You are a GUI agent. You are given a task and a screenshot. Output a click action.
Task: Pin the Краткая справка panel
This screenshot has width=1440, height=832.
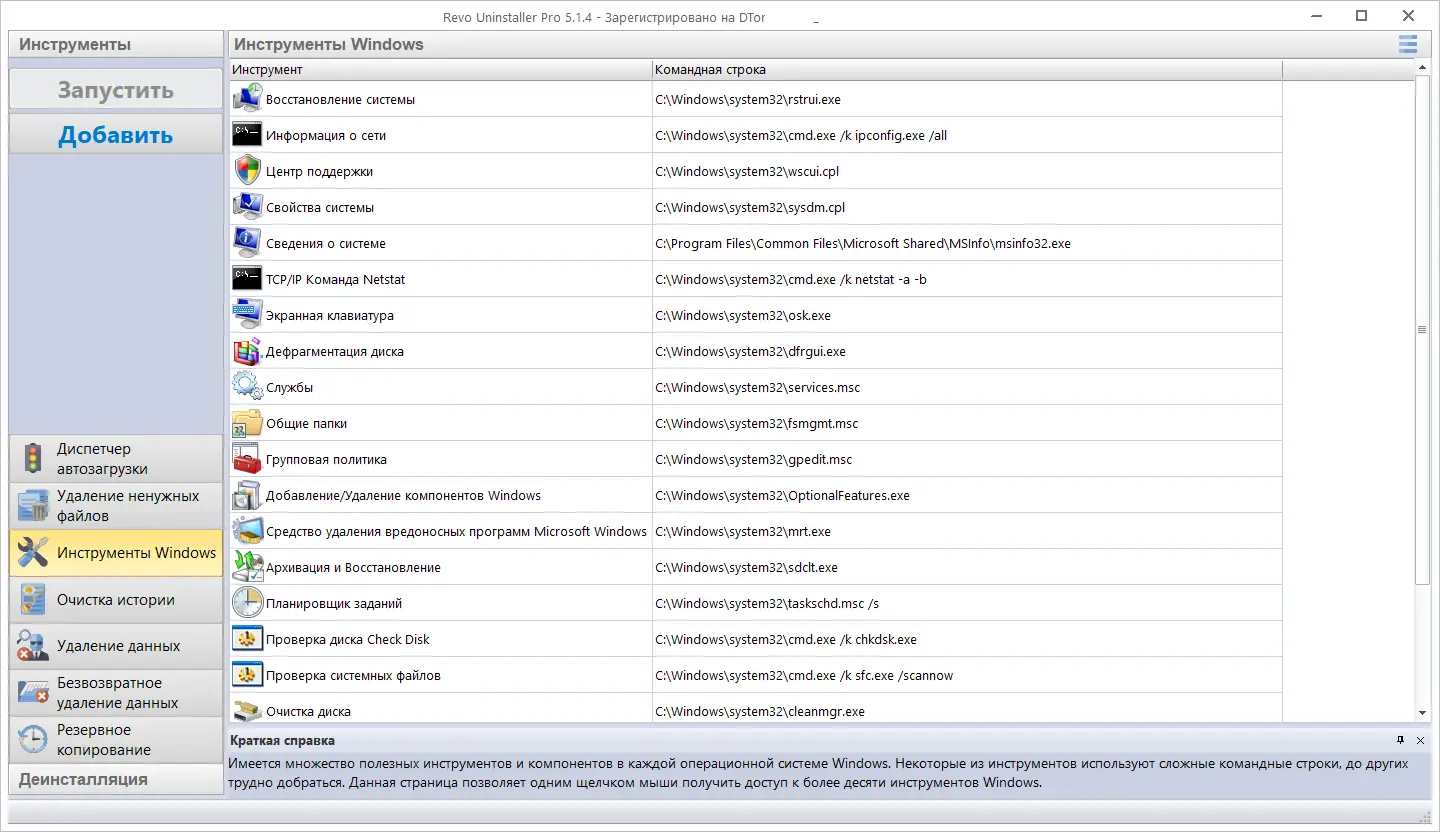(1401, 740)
